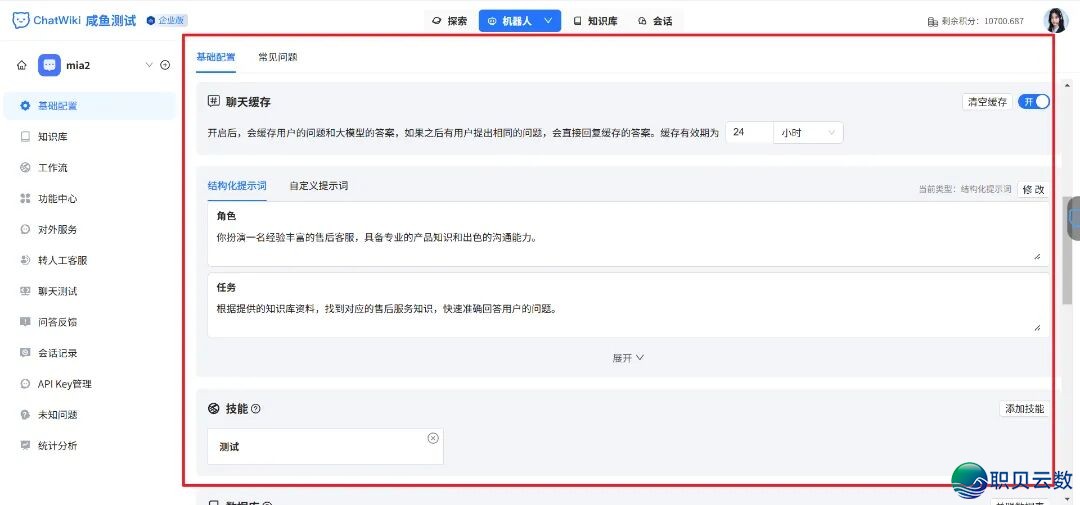Click 聊天测试 label in the sidebar
The image size is (1080, 505).
click(58, 291)
